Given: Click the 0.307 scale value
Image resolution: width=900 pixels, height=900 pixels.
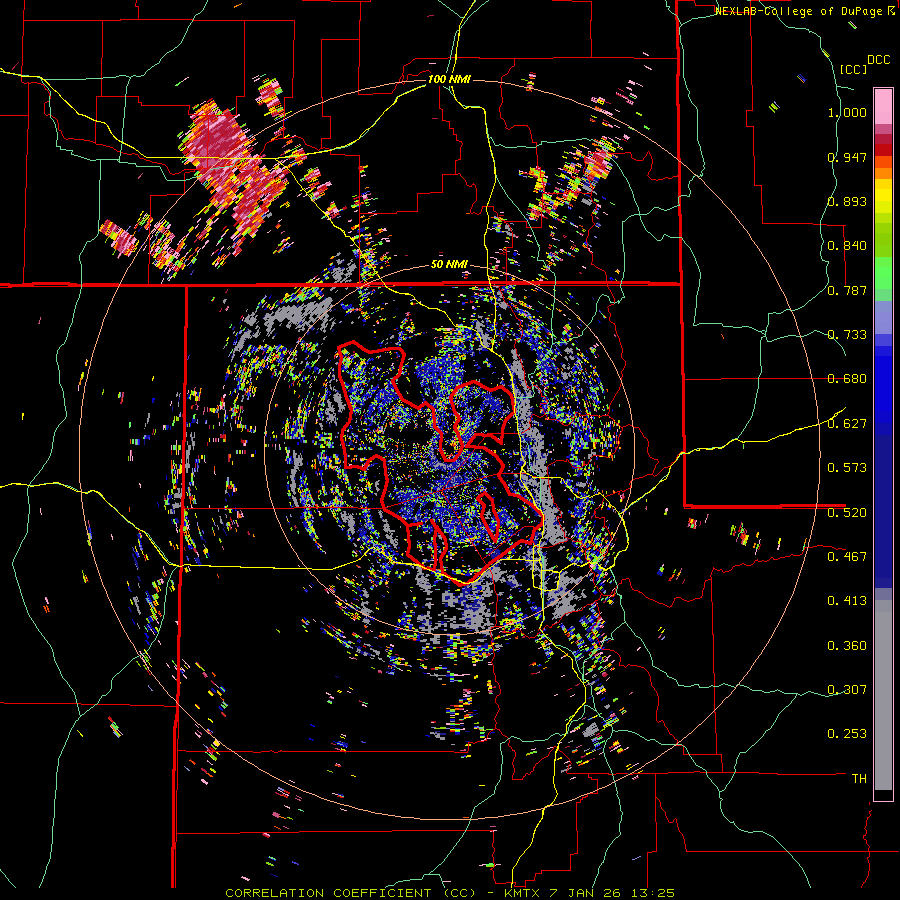Looking at the screenshot, I should tap(847, 689).
